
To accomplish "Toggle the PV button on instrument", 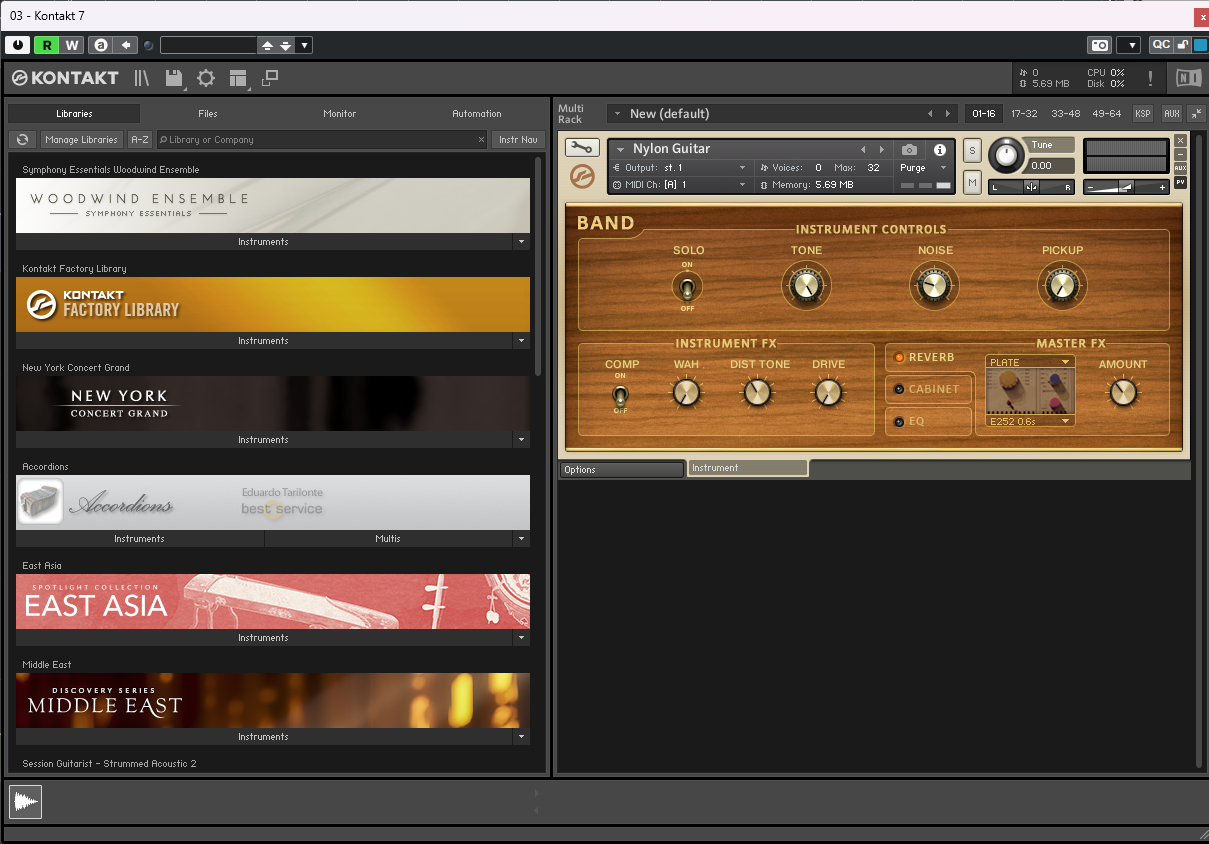I will [x=1180, y=182].
